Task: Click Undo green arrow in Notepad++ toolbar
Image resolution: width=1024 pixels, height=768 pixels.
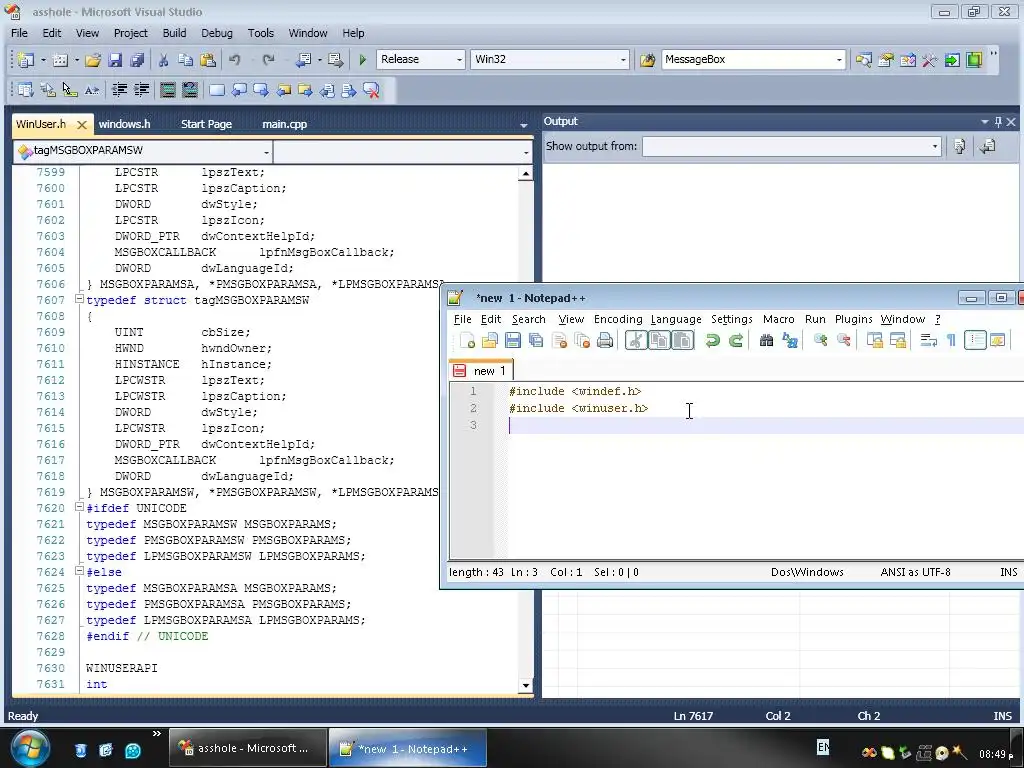Action: (712, 340)
